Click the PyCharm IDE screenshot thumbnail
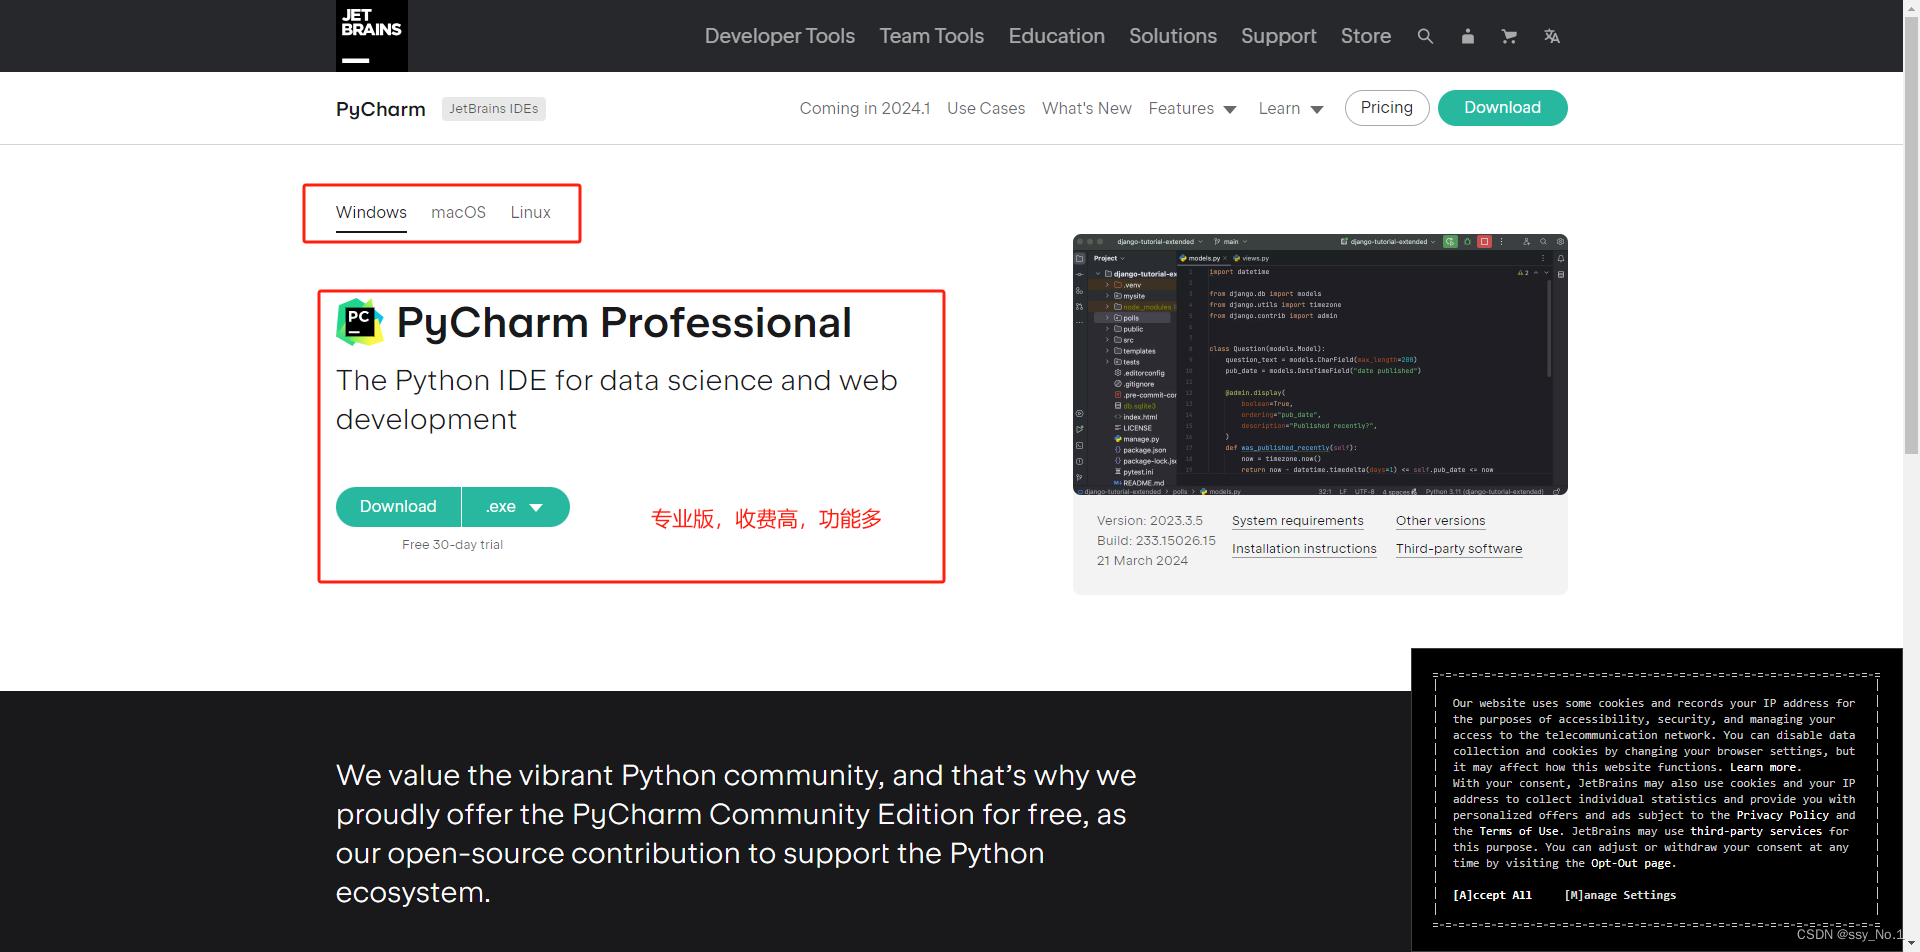The image size is (1920, 952). (1320, 364)
